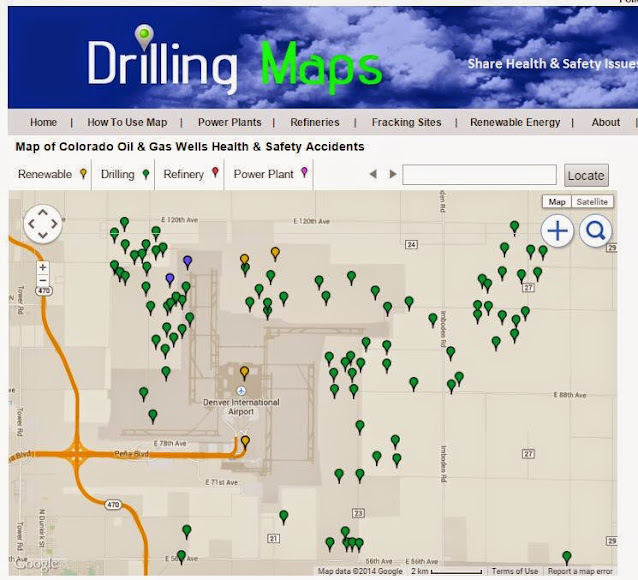Screen dimensions: 638x580
Task: Open the Refineries menu item
Action: [315, 122]
